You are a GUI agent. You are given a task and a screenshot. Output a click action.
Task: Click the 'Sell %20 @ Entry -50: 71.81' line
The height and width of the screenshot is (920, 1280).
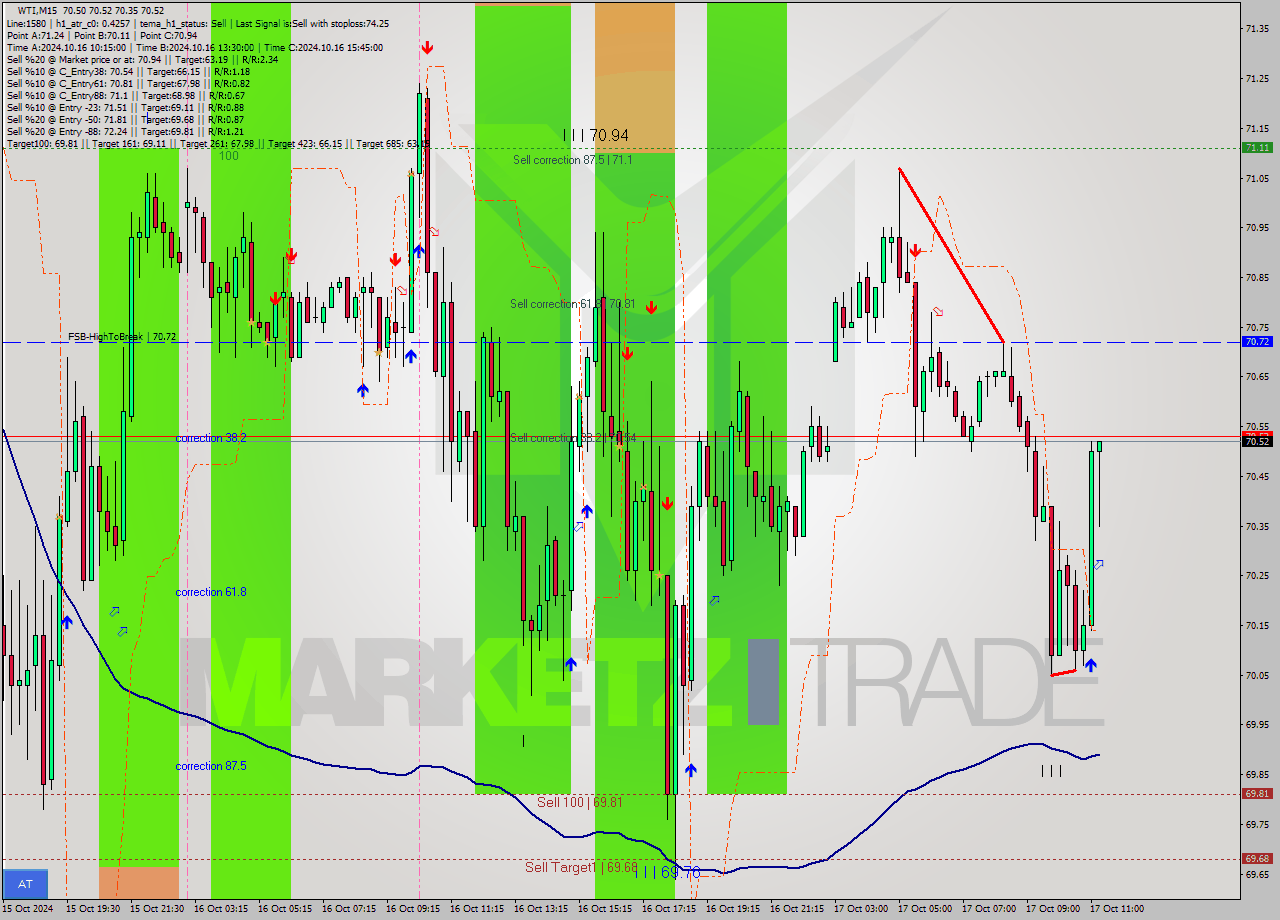(x=125, y=119)
